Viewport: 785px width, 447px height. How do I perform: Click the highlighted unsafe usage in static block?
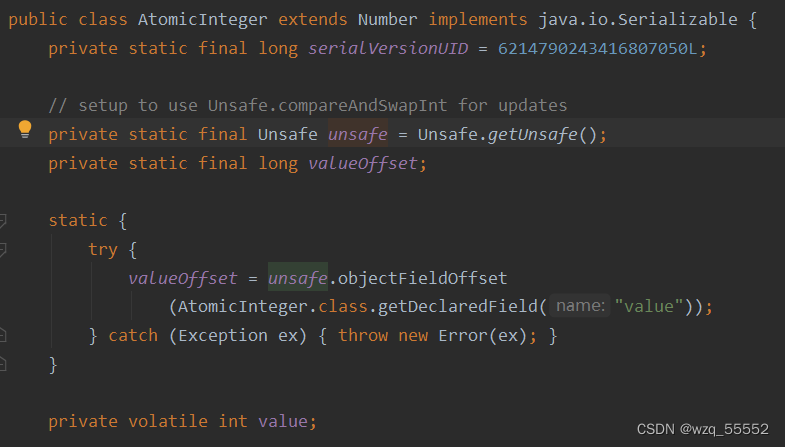297,278
